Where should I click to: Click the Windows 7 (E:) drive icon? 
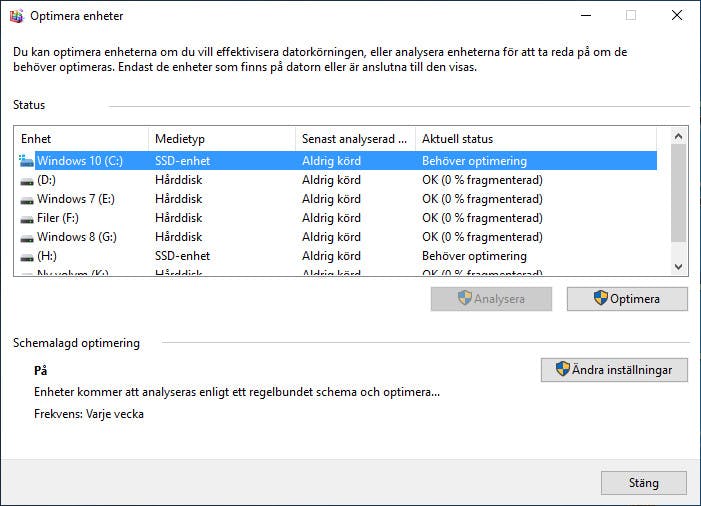tap(27, 200)
